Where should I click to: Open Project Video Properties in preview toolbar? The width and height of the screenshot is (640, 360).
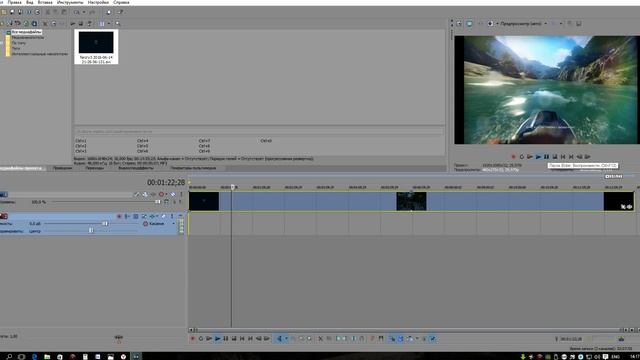tap(459, 24)
